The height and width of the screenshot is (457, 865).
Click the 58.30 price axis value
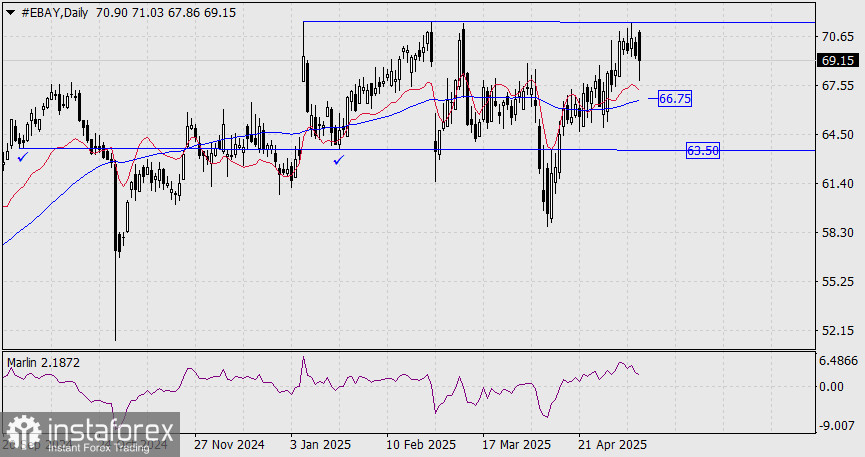(x=837, y=232)
